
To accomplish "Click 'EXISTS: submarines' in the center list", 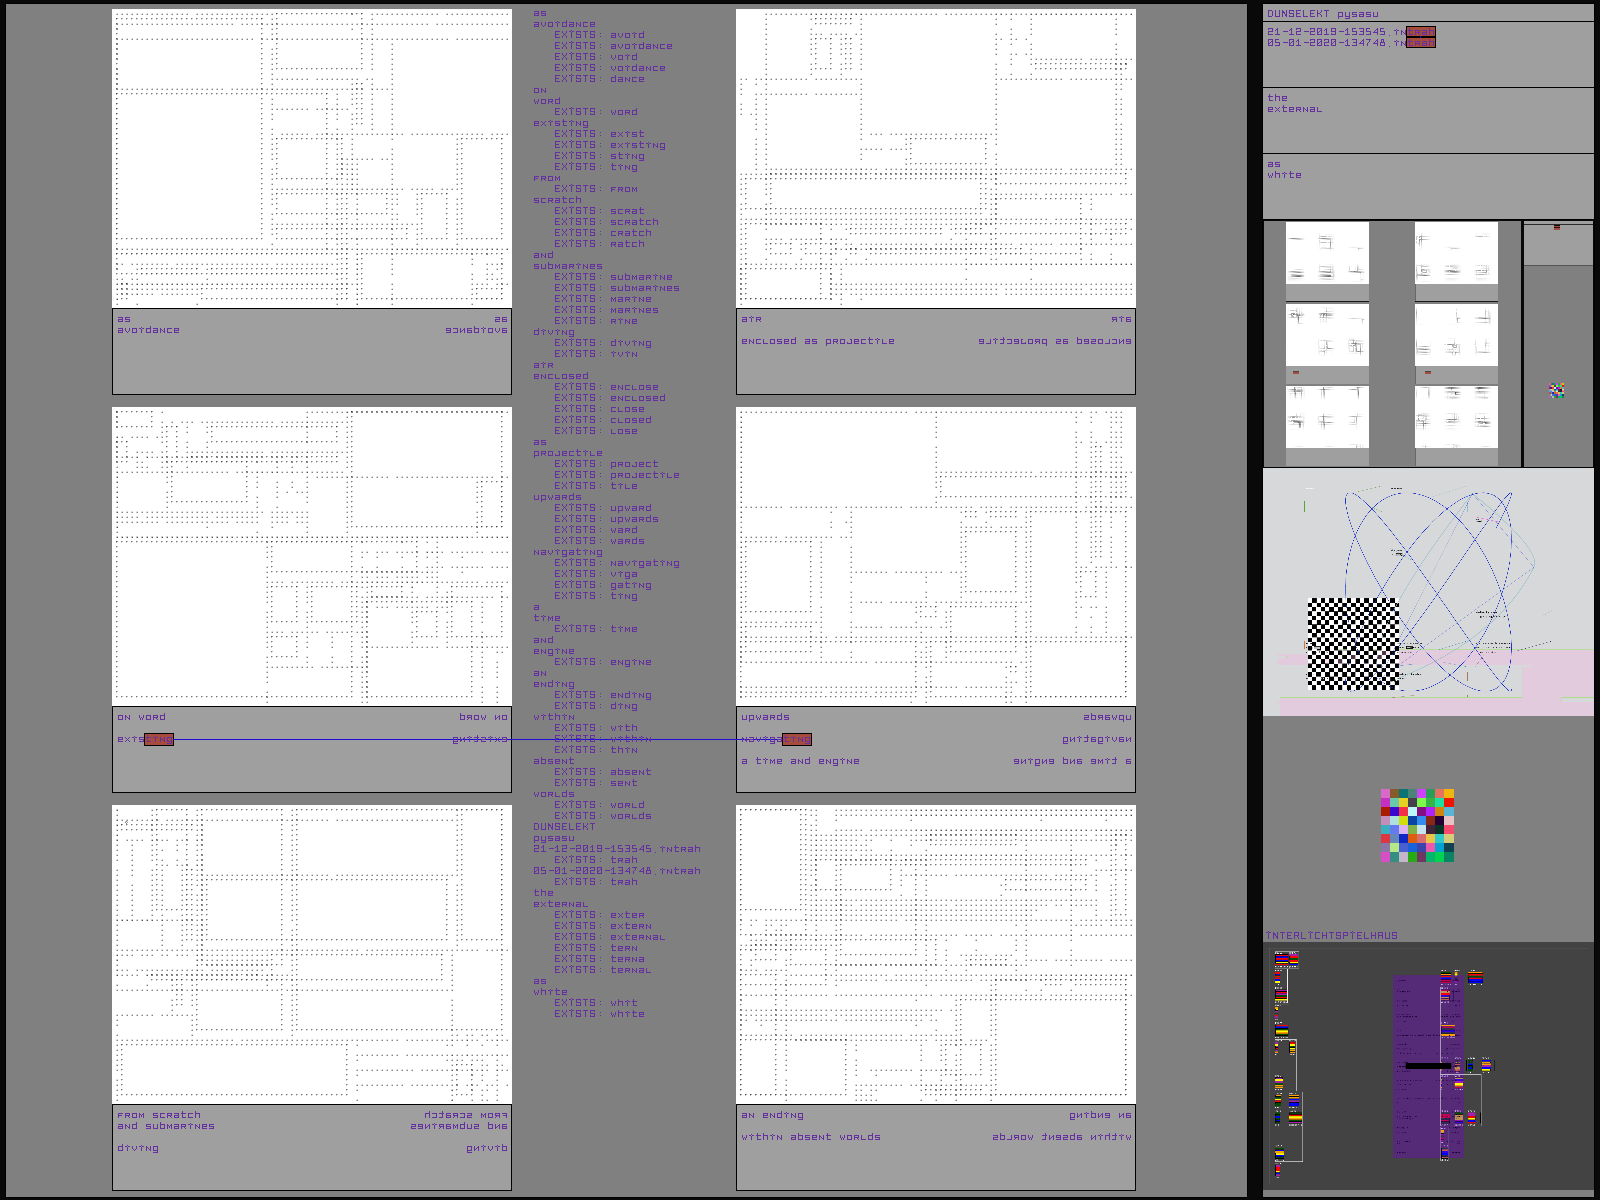I will click(616, 288).
